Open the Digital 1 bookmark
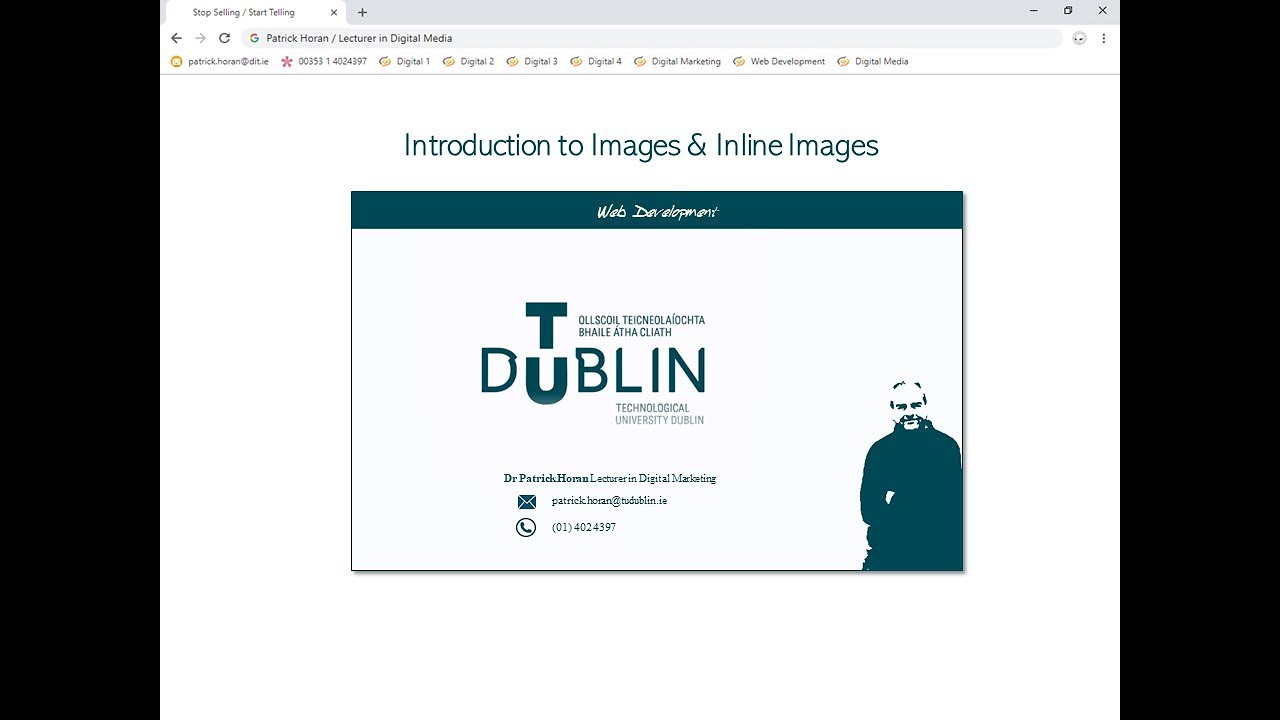 [x=405, y=61]
